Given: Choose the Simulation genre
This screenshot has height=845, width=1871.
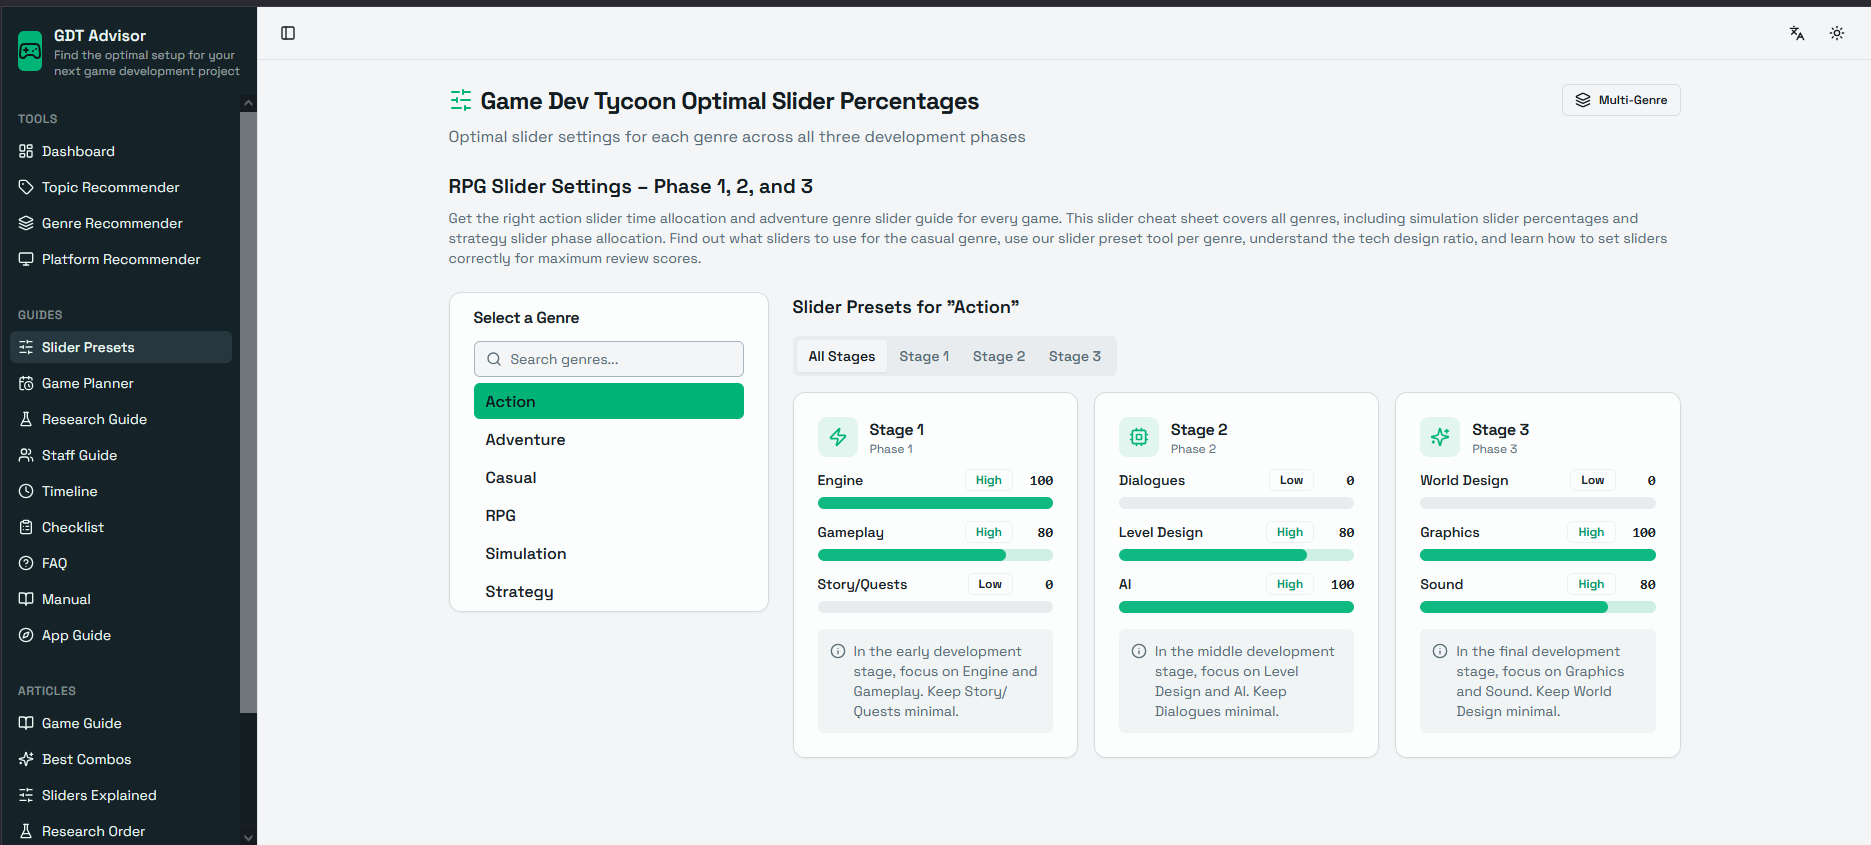Looking at the screenshot, I should click(x=609, y=553).
